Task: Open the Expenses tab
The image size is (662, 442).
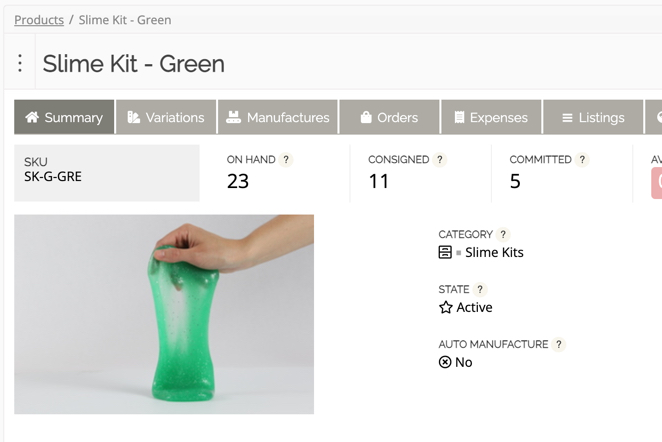Action: (x=491, y=117)
